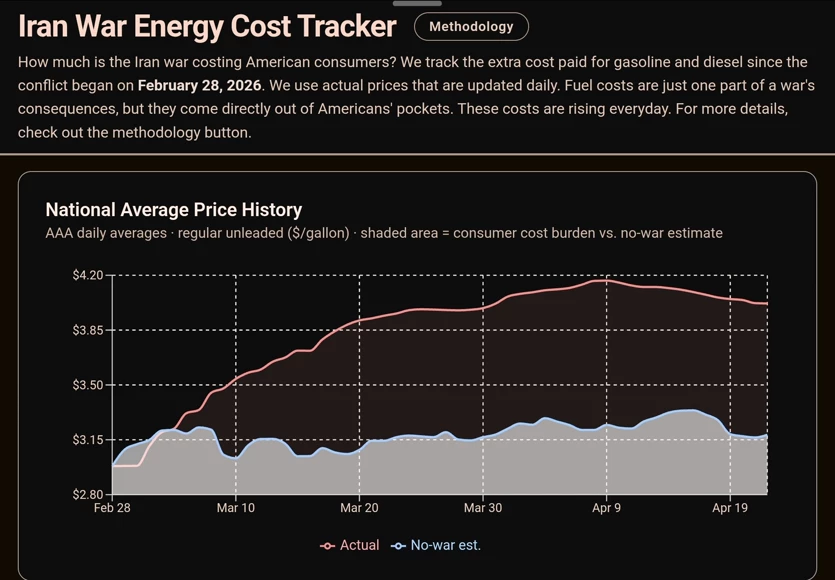
Task: Click the $4.20 y-axis price label
Action: point(88,275)
